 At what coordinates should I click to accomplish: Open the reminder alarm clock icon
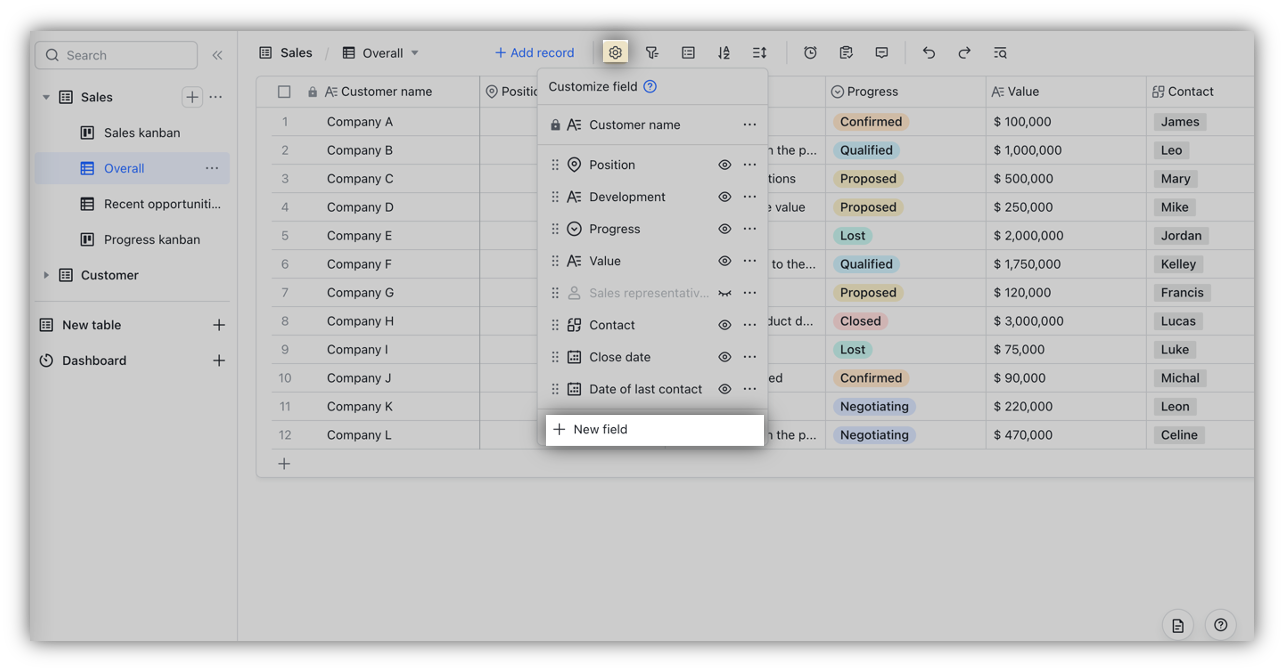click(810, 52)
